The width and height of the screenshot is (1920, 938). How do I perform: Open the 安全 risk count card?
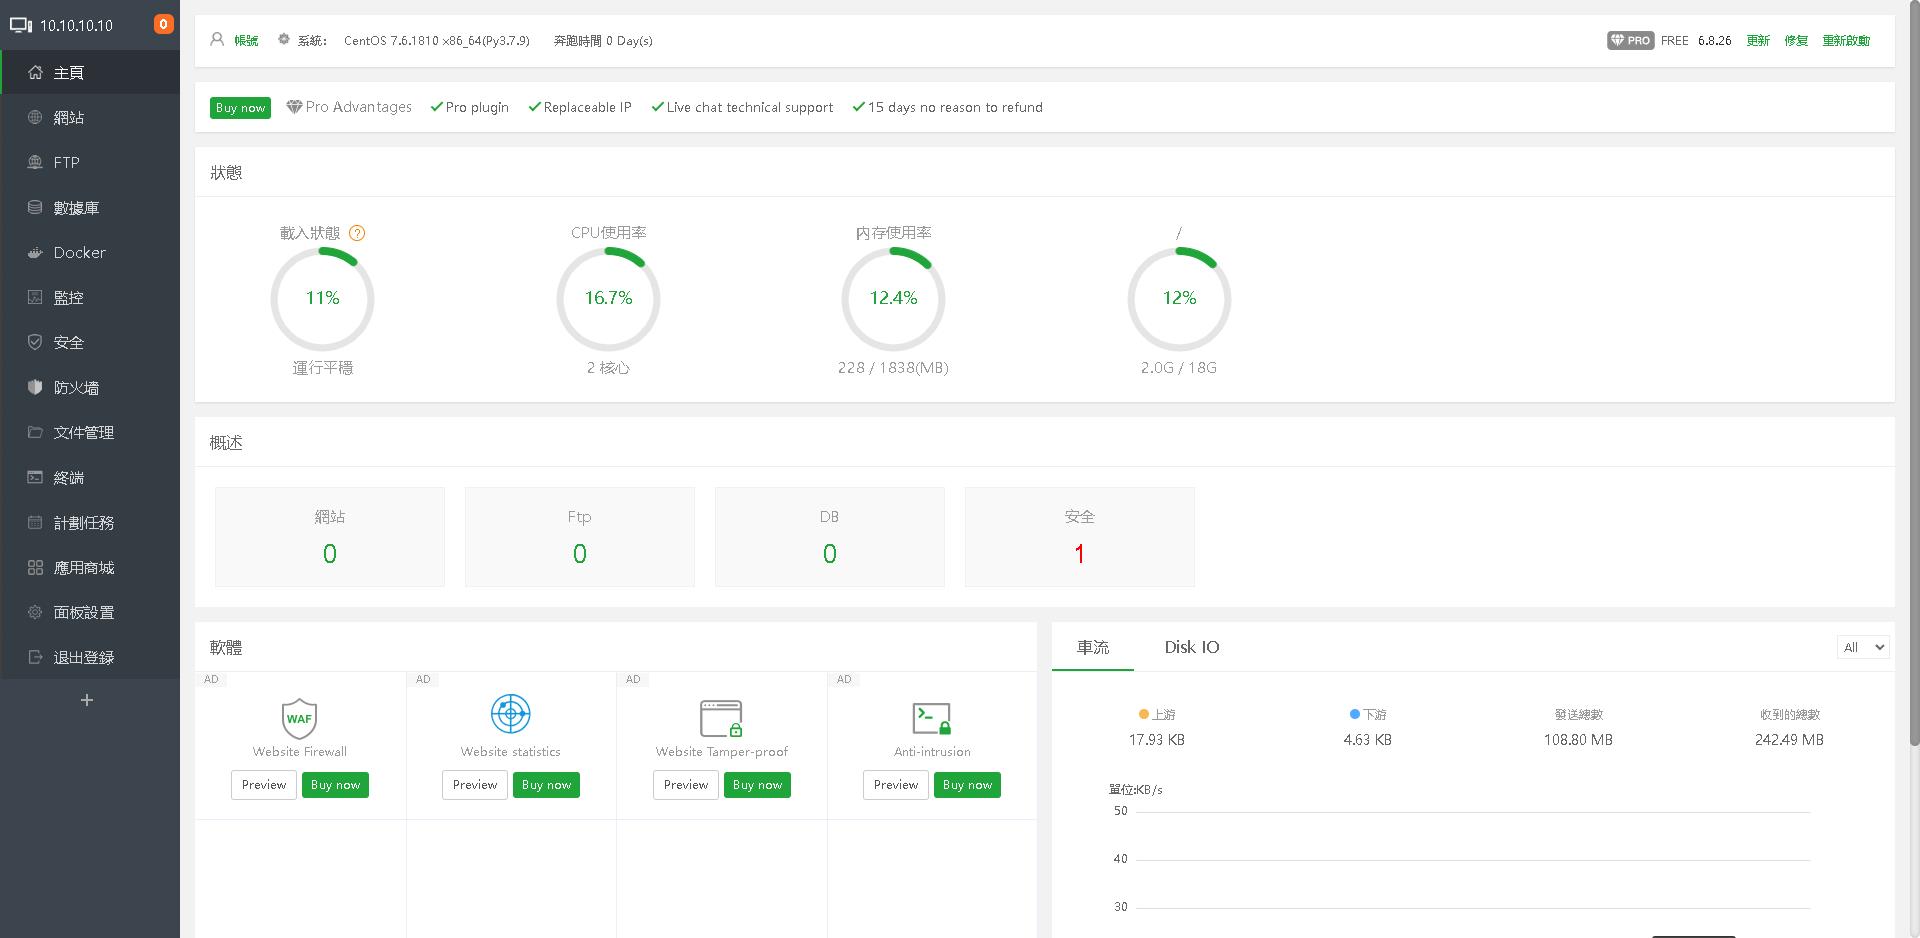coord(1080,537)
